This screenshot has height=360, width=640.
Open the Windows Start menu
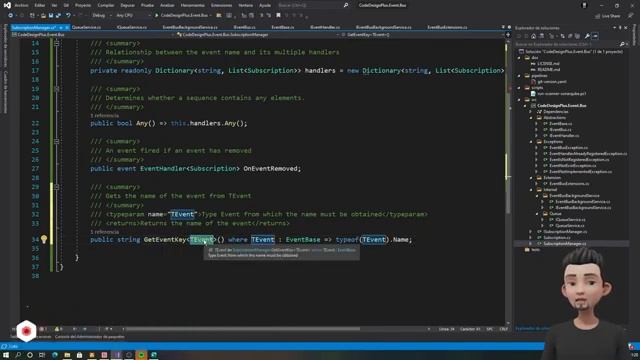pyautogui.click(x=6, y=355)
